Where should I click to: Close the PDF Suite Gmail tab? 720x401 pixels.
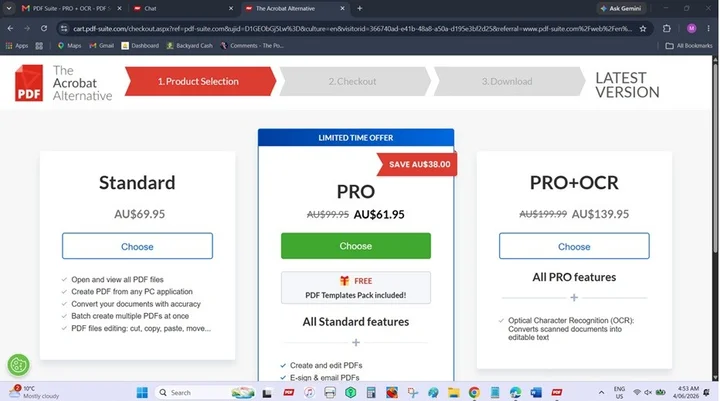(x=119, y=8)
